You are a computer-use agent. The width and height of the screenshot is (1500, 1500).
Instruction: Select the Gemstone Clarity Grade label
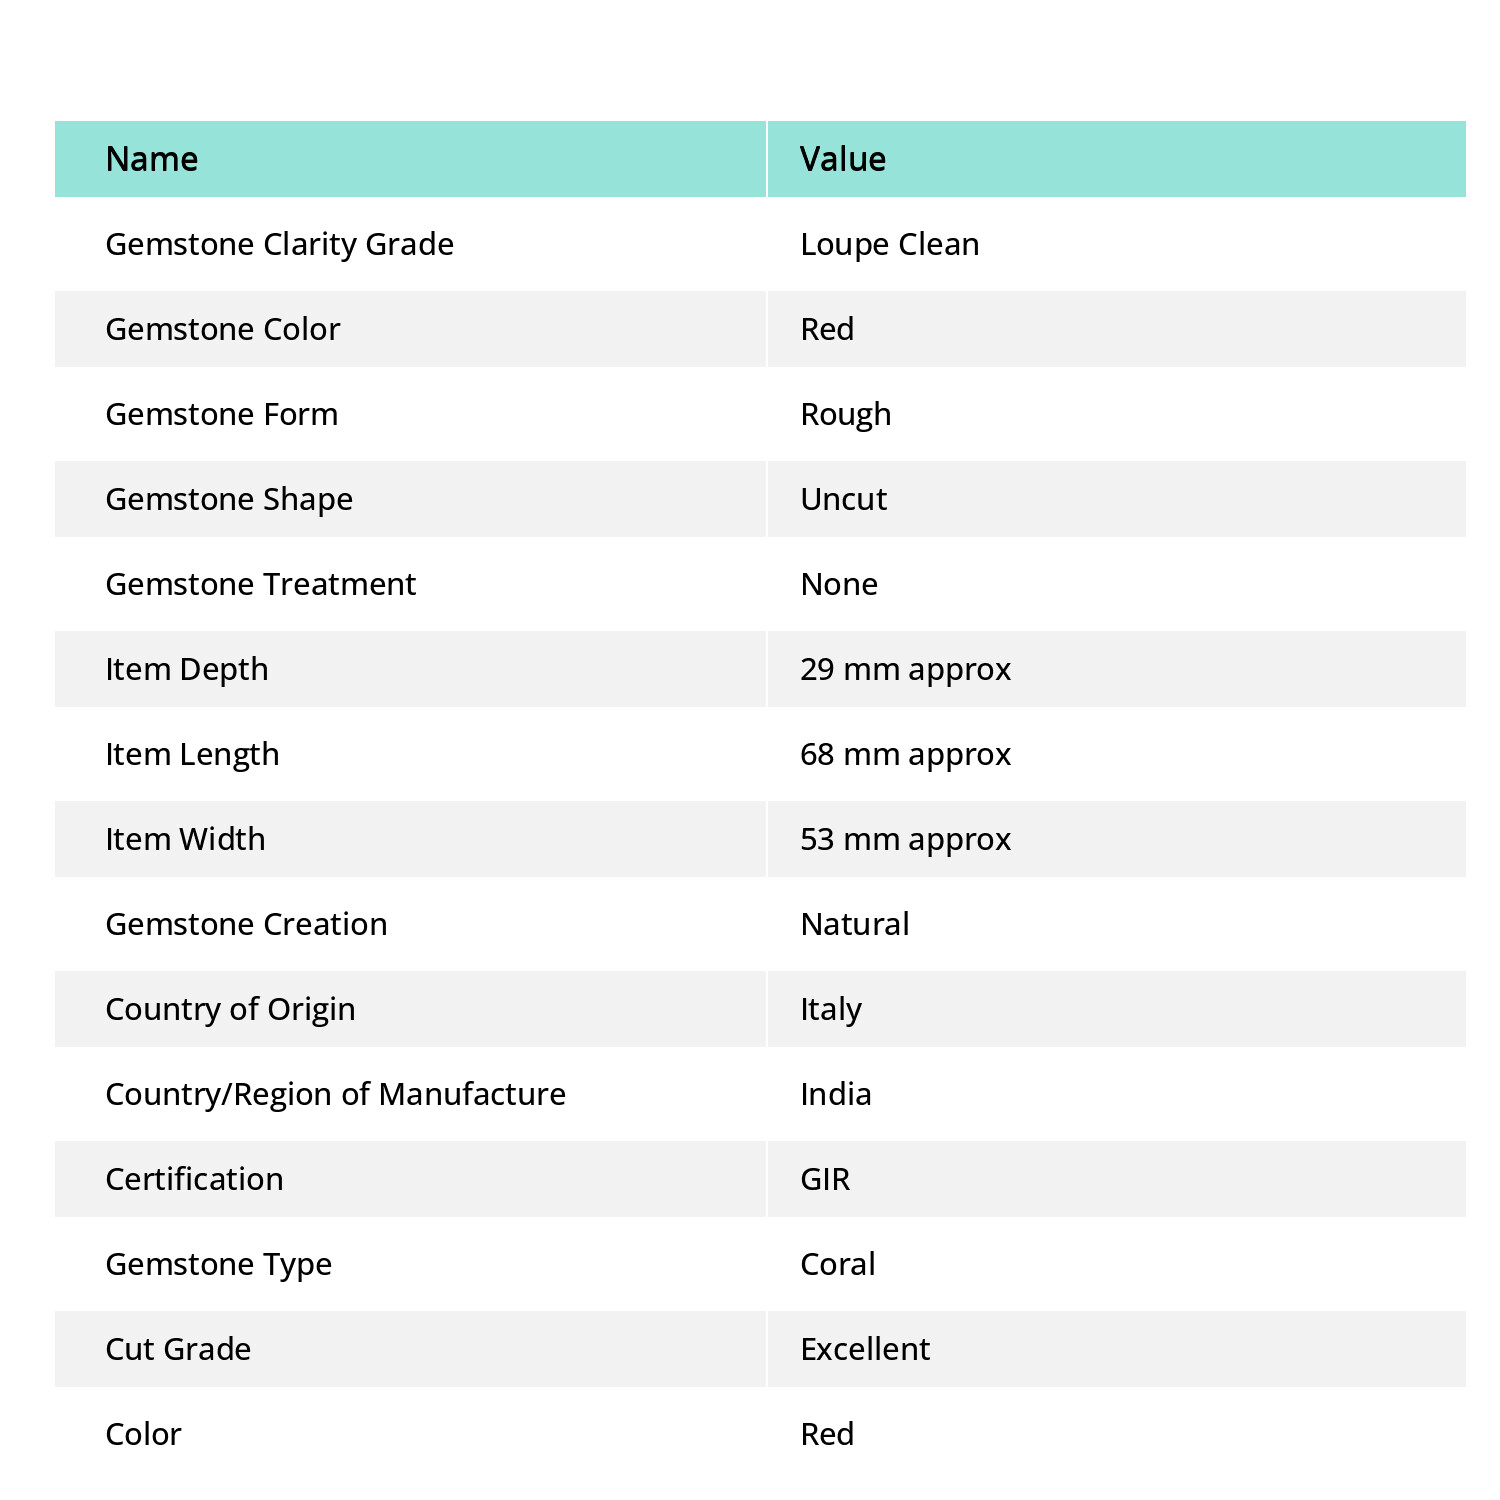pos(280,245)
